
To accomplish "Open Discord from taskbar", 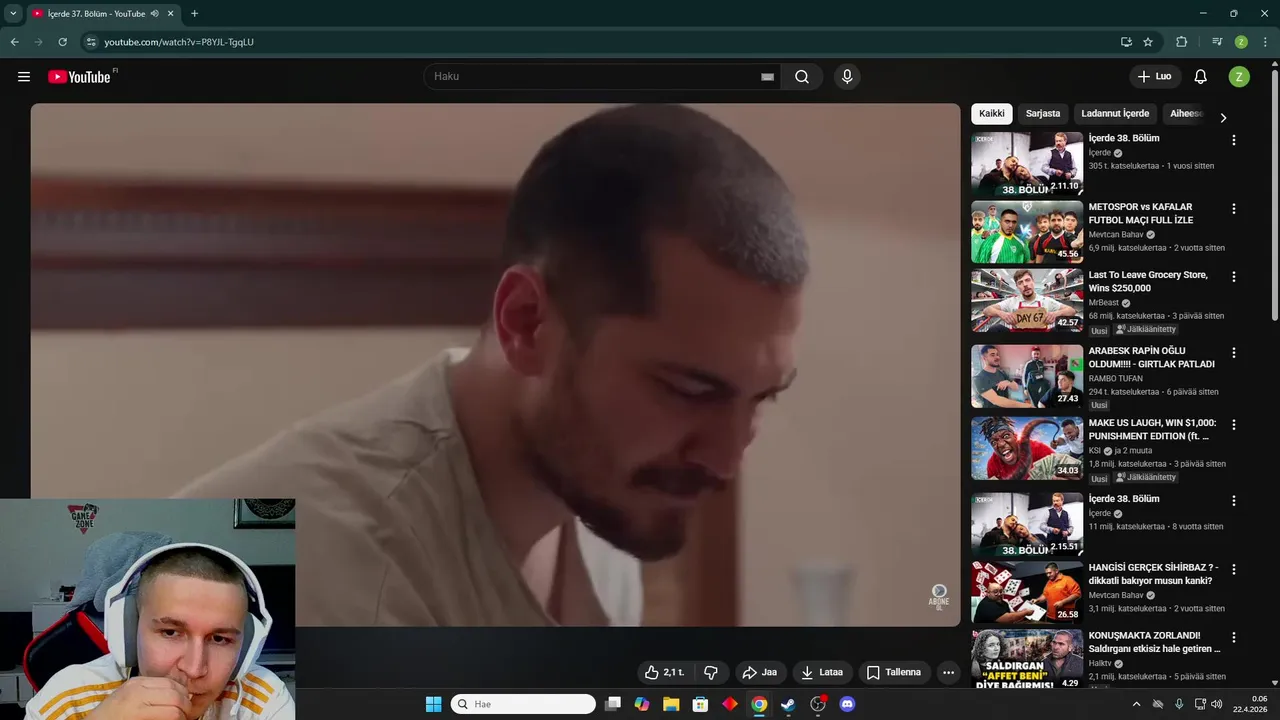I will (x=848, y=704).
